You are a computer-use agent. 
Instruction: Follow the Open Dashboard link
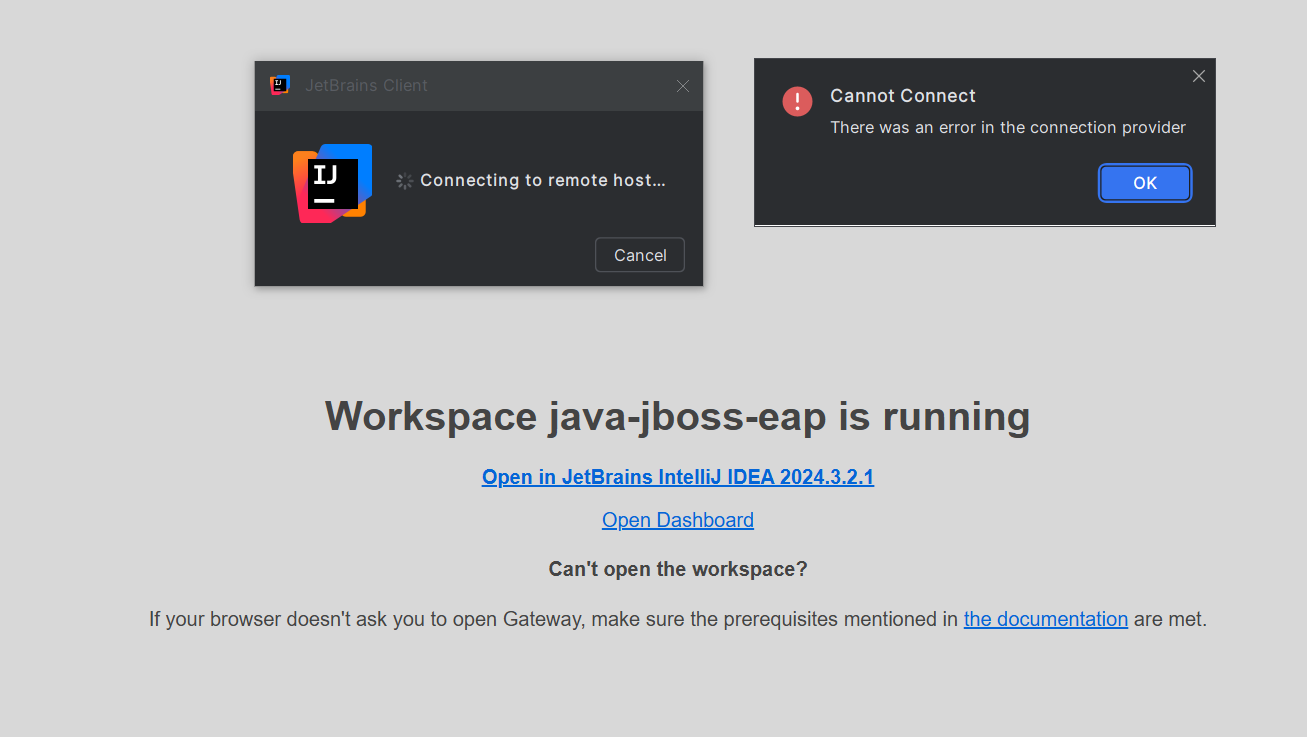click(678, 520)
